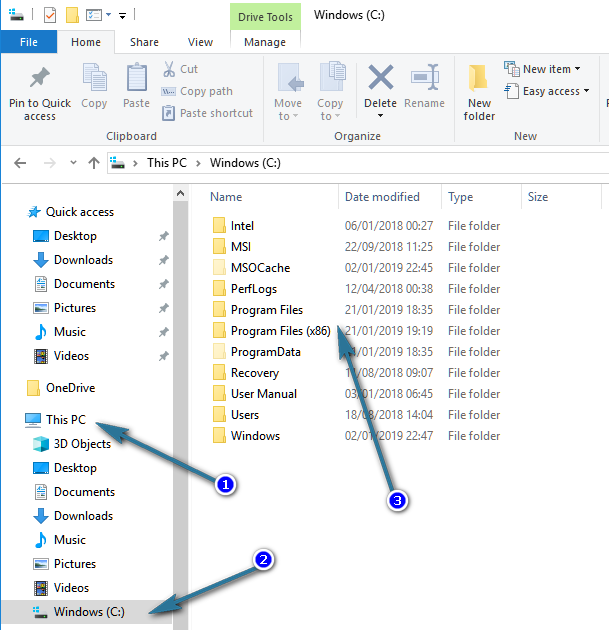
Task: Click Properties checkmark icon in title bar
Action: point(50,15)
